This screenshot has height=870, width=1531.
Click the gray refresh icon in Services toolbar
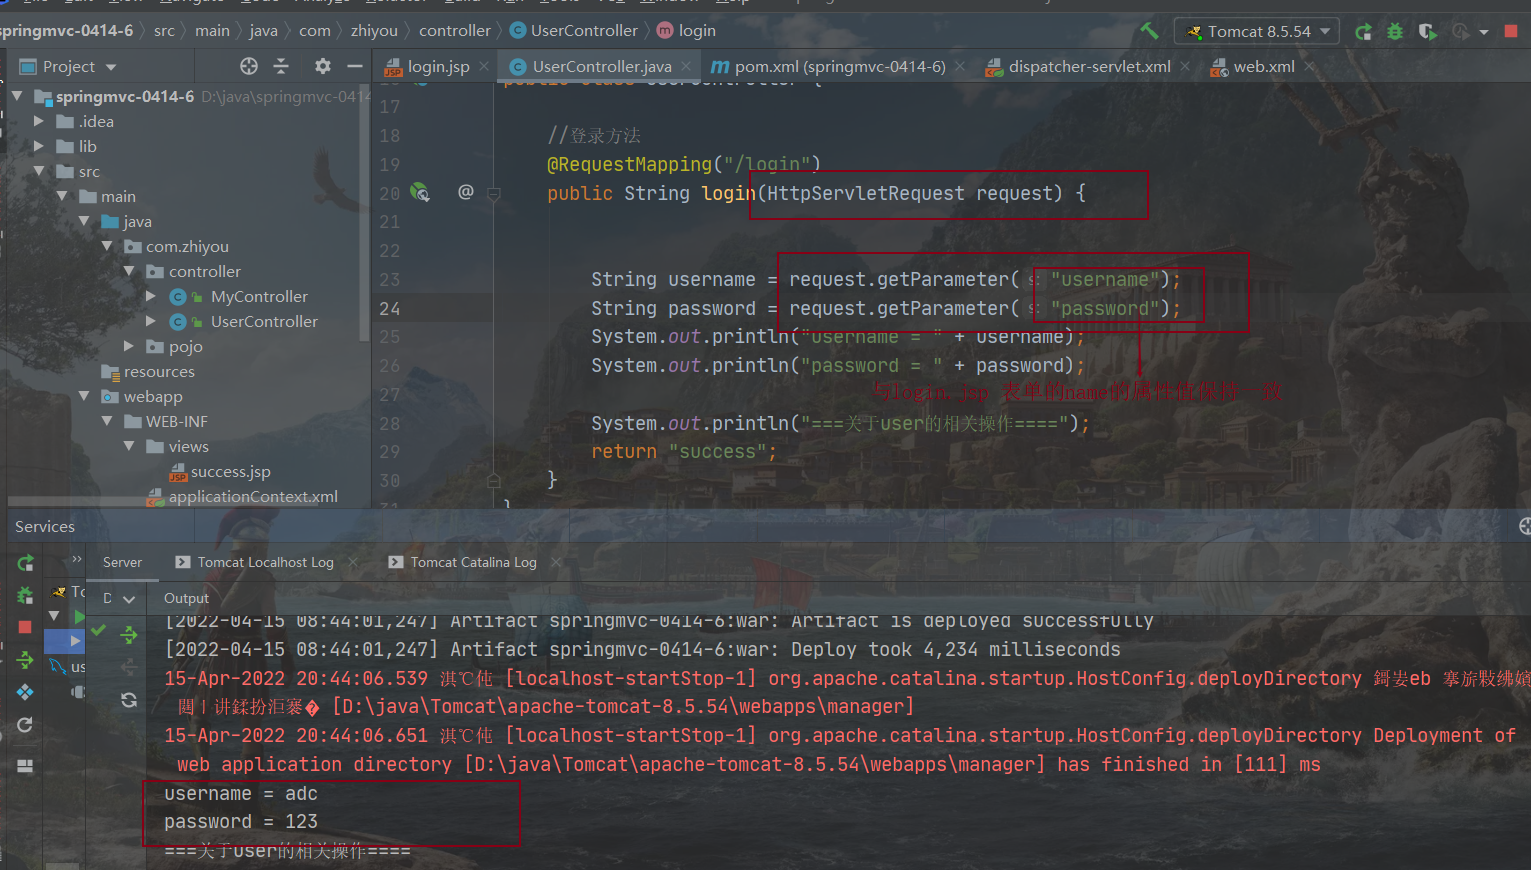pos(25,725)
